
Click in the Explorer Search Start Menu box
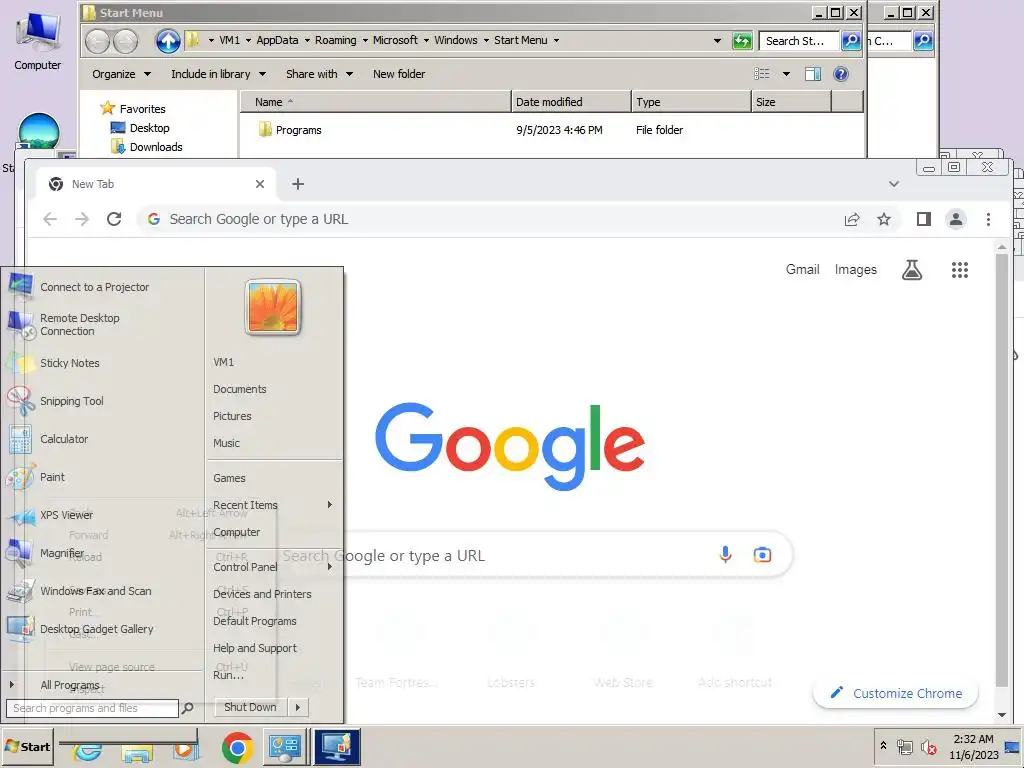point(799,40)
